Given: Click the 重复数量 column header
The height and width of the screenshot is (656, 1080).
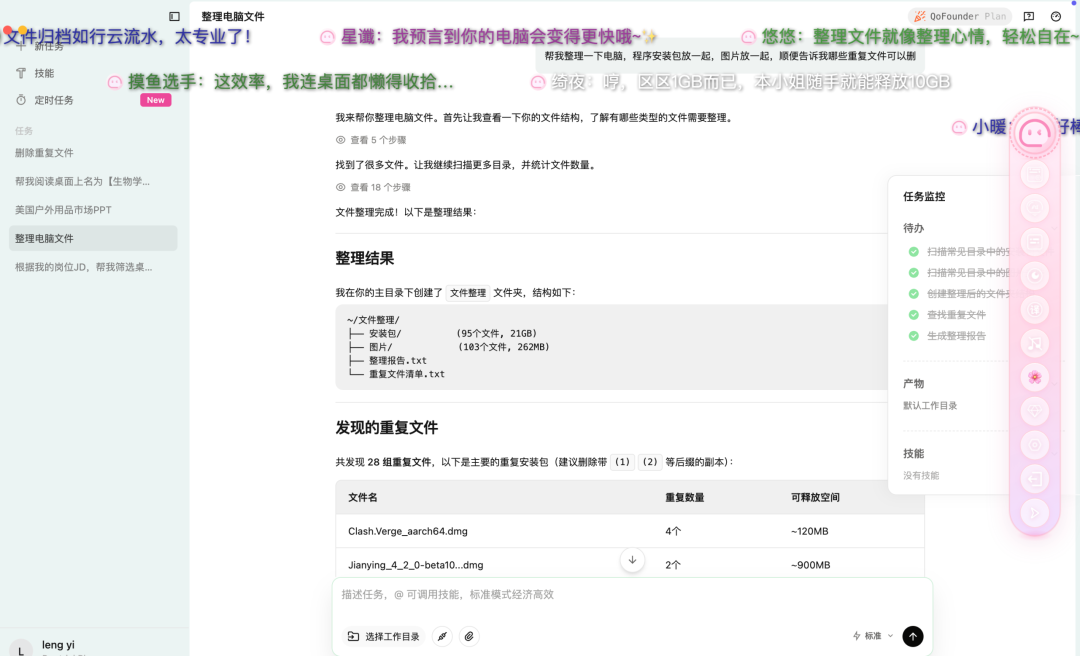Looking at the screenshot, I should 684,498.
